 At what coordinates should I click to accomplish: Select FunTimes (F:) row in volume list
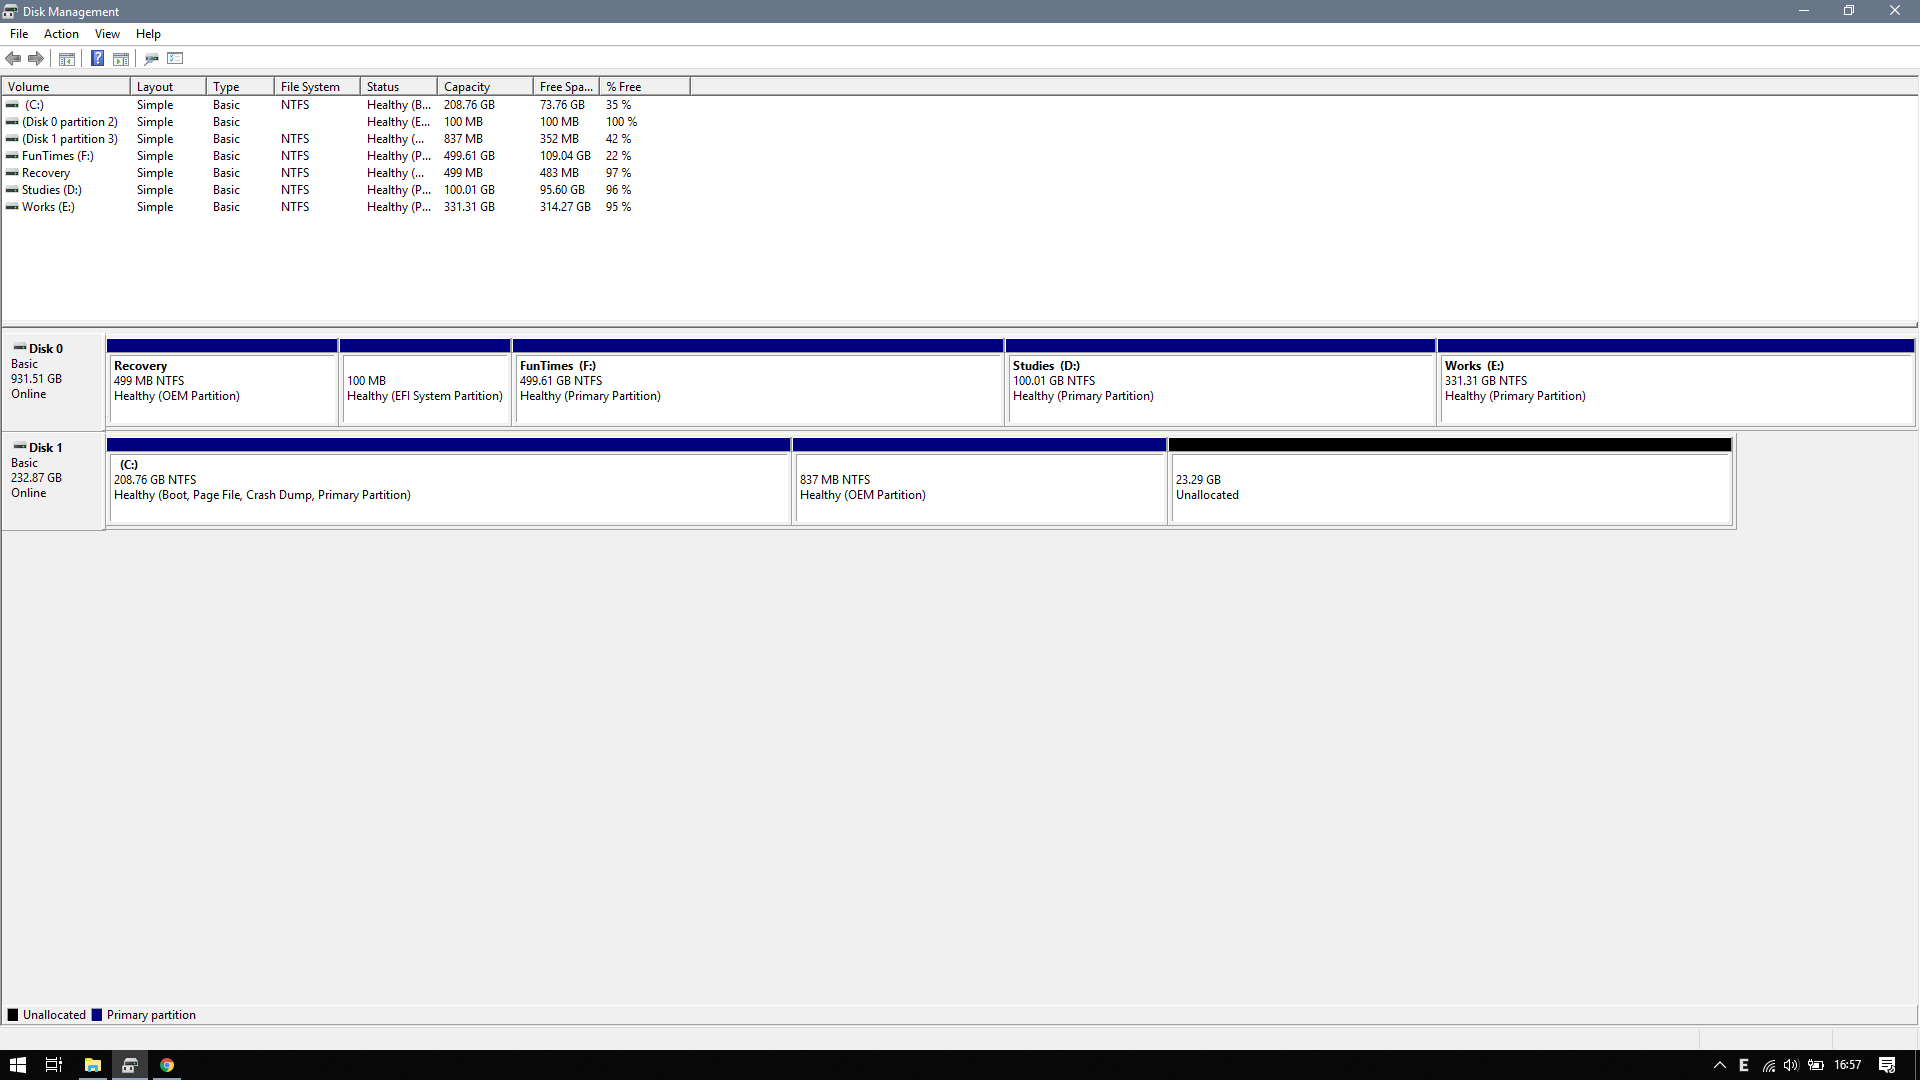tap(57, 156)
